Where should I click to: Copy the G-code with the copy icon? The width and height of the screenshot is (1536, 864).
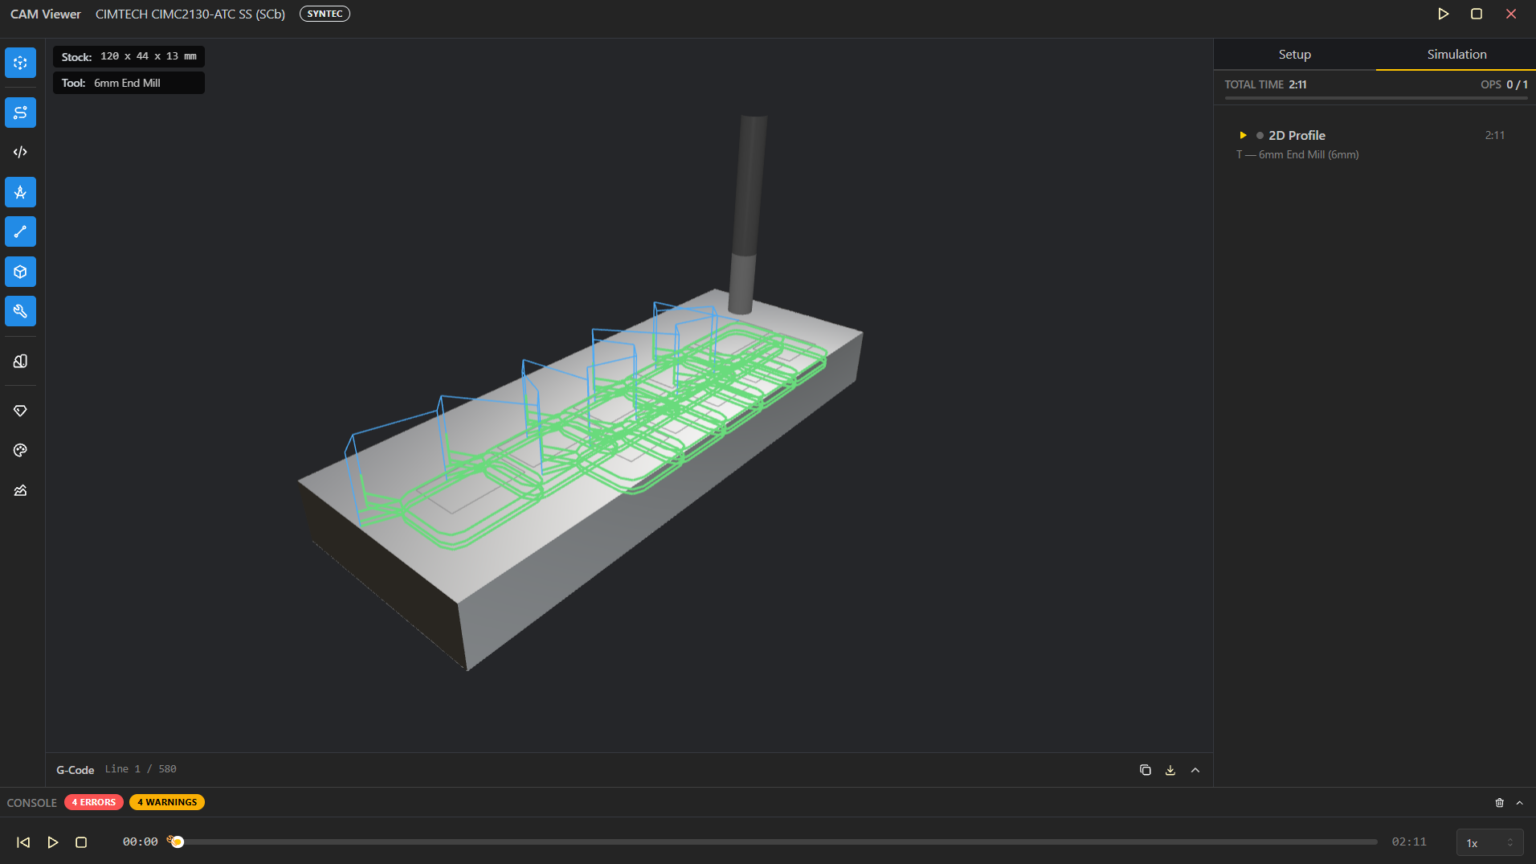click(x=1145, y=770)
